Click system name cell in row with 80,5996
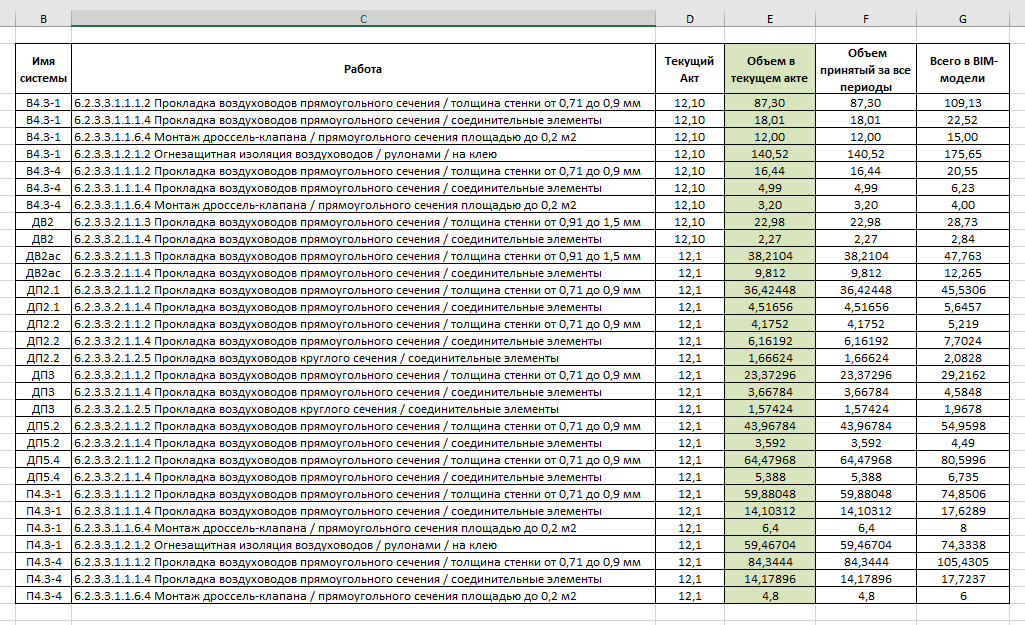This screenshot has width=1025, height=625. coord(43,460)
